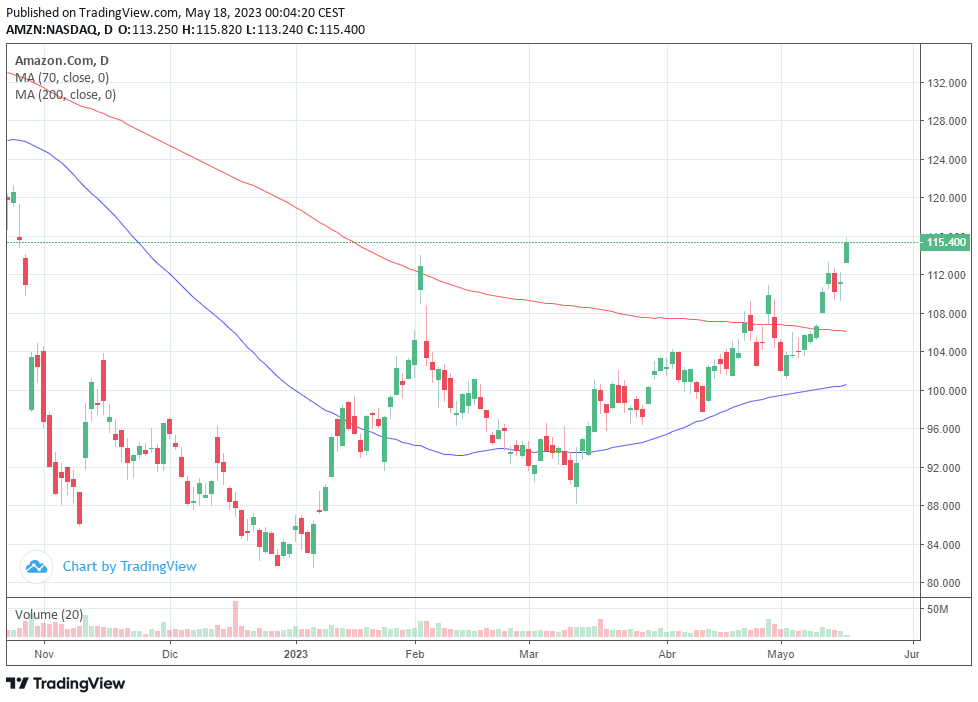Click the C:115.400 close value in header
Viewport: 978px width, 702px height.
(x=336, y=29)
